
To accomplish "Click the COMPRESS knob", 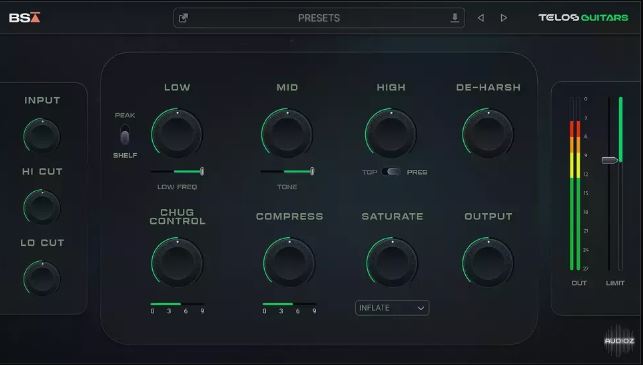I will (x=289, y=262).
